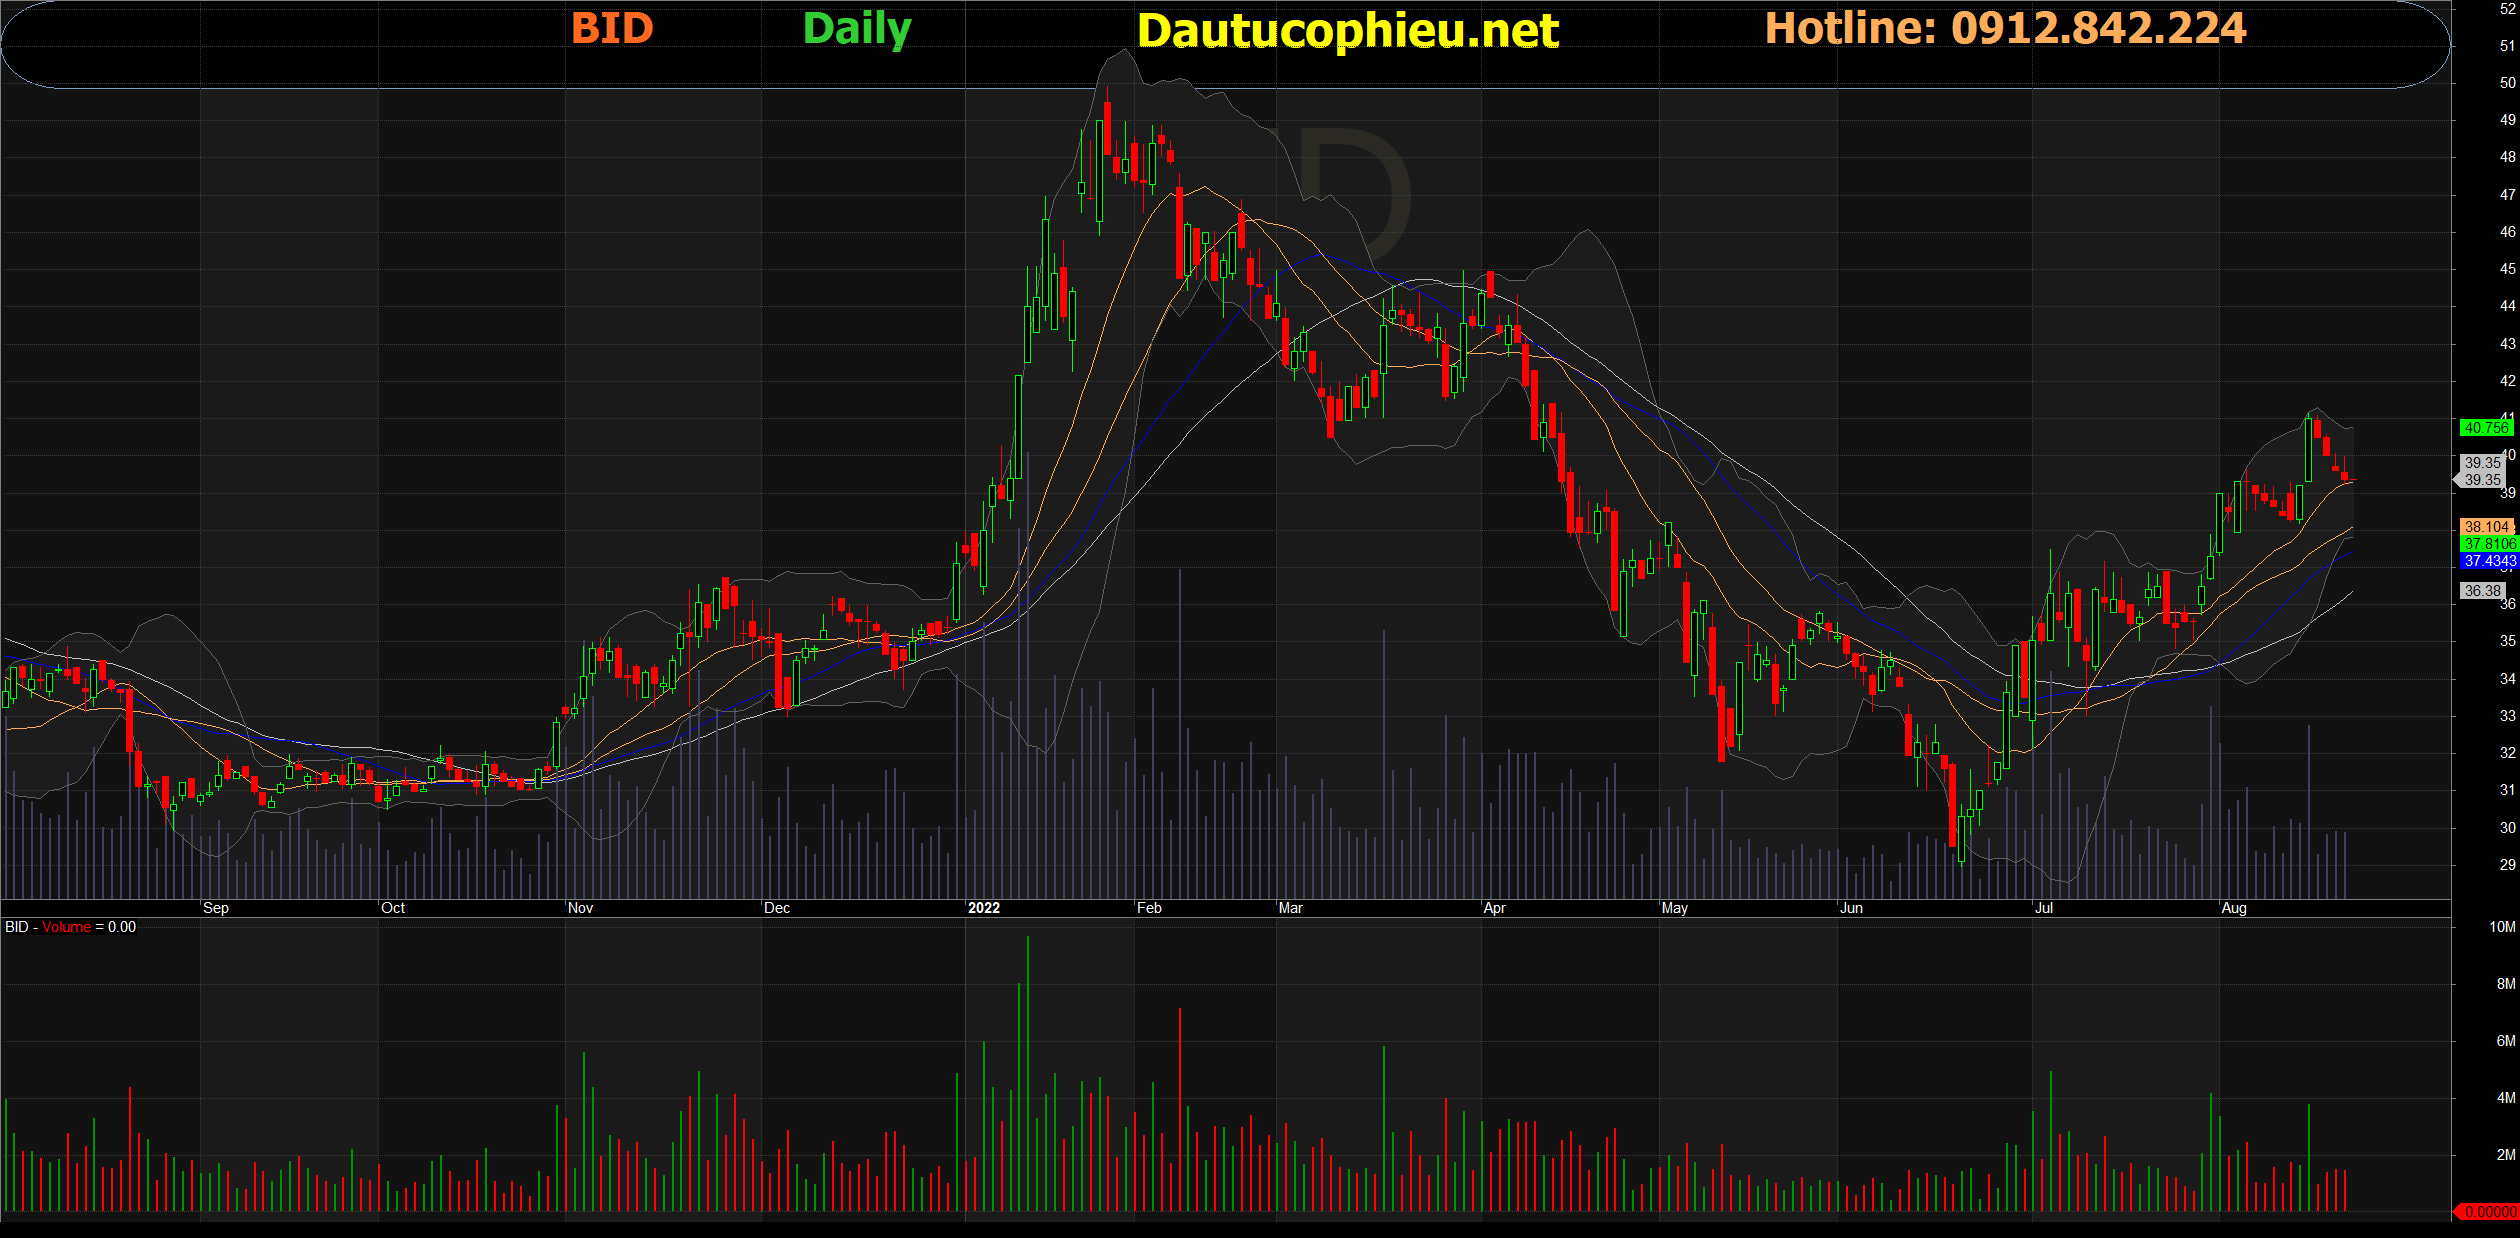2520x1238 pixels.
Task: Click the BID ticker symbol title
Action: (x=612, y=28)
